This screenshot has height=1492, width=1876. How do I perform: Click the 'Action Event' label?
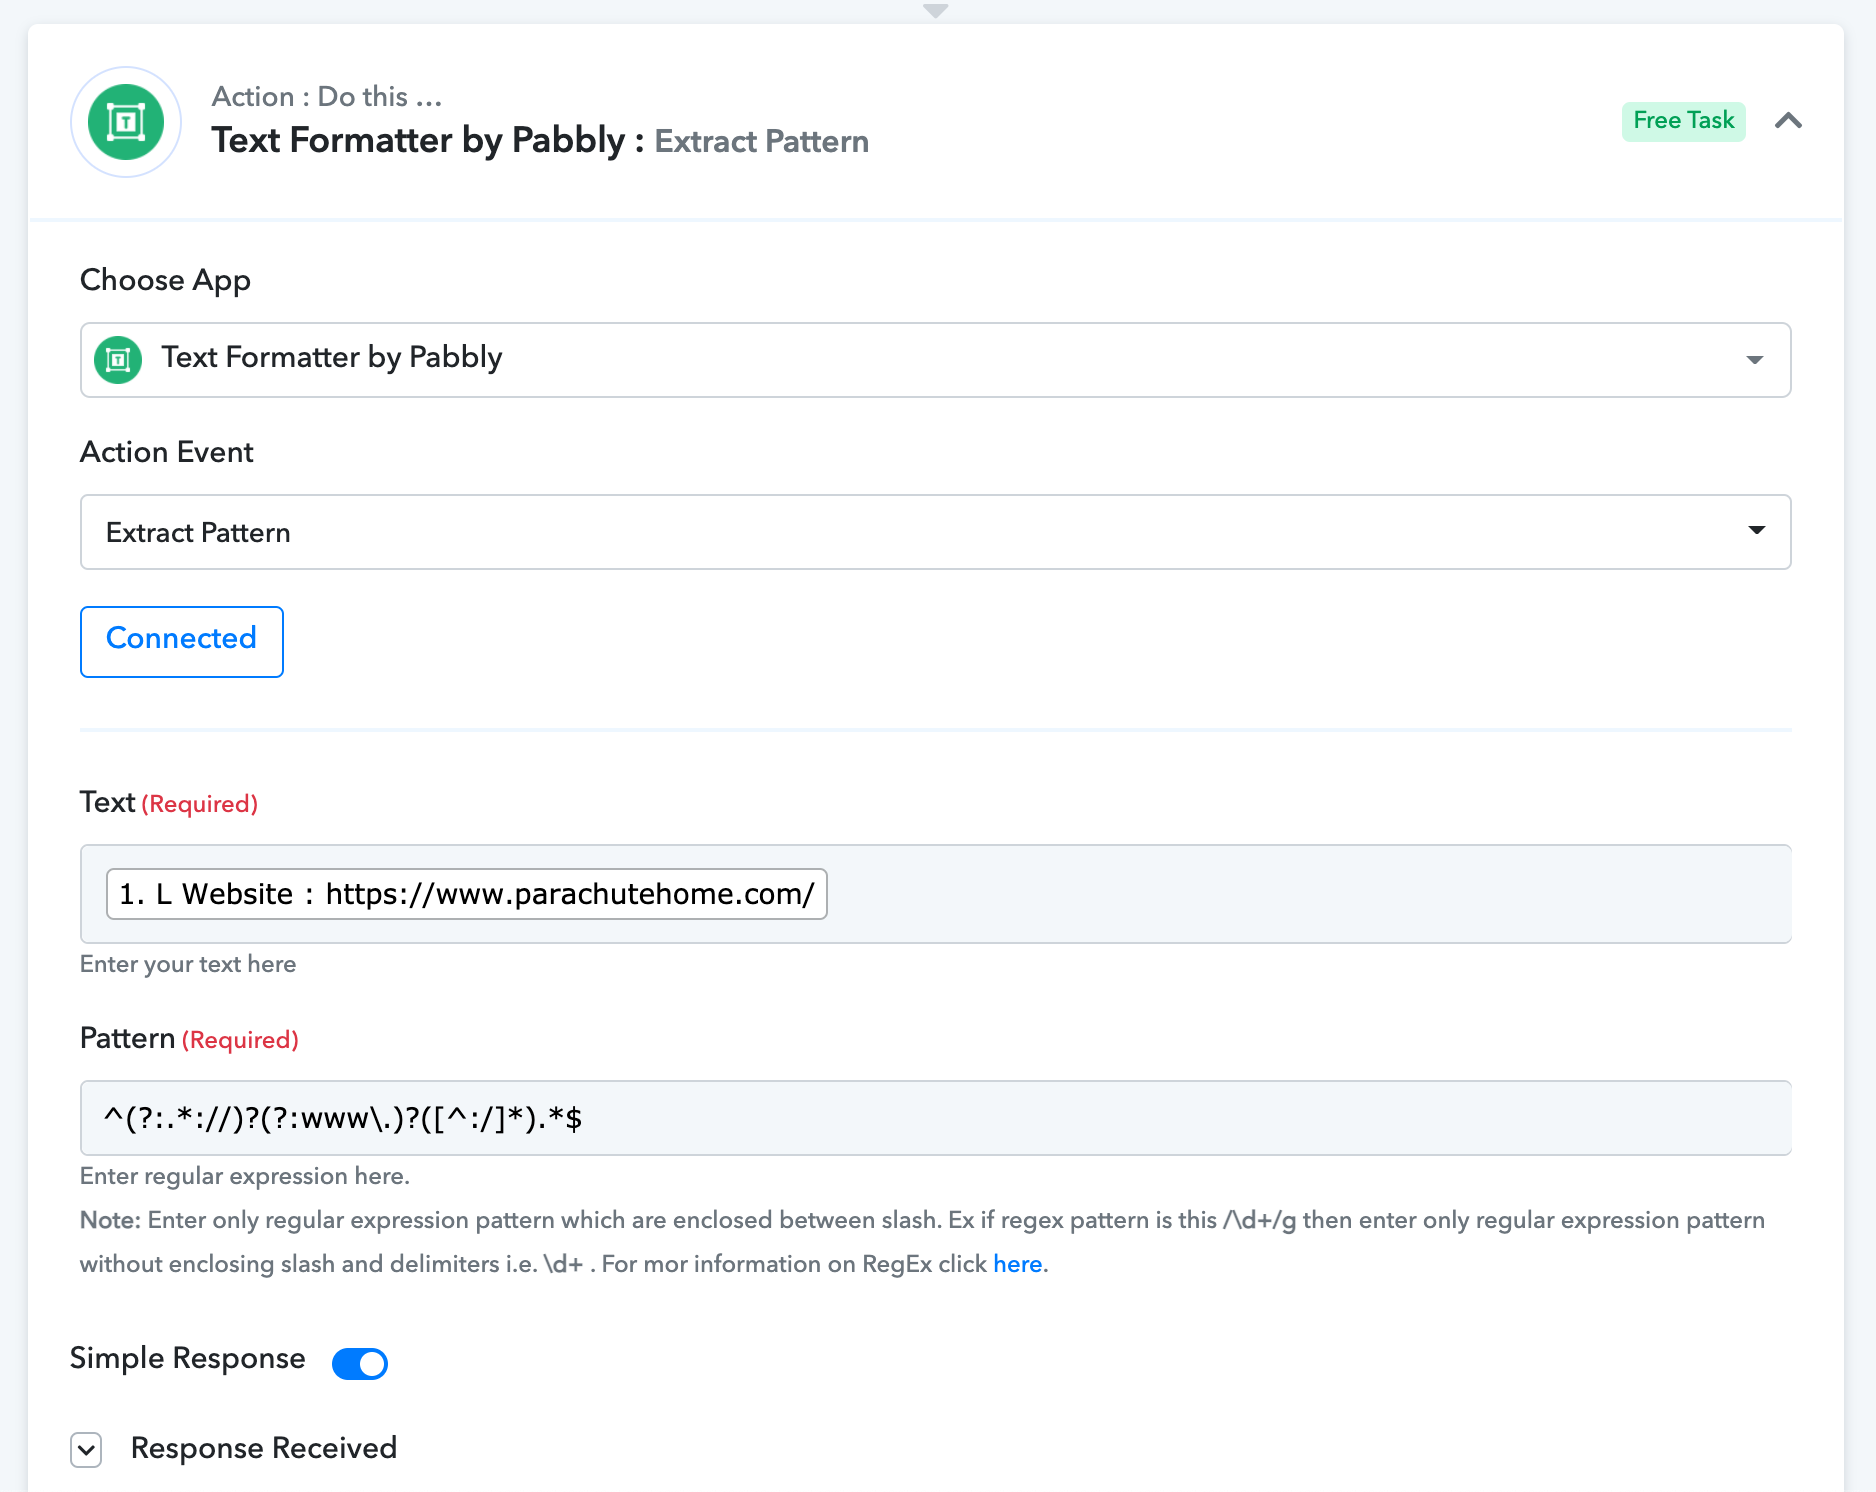point(167,452)
